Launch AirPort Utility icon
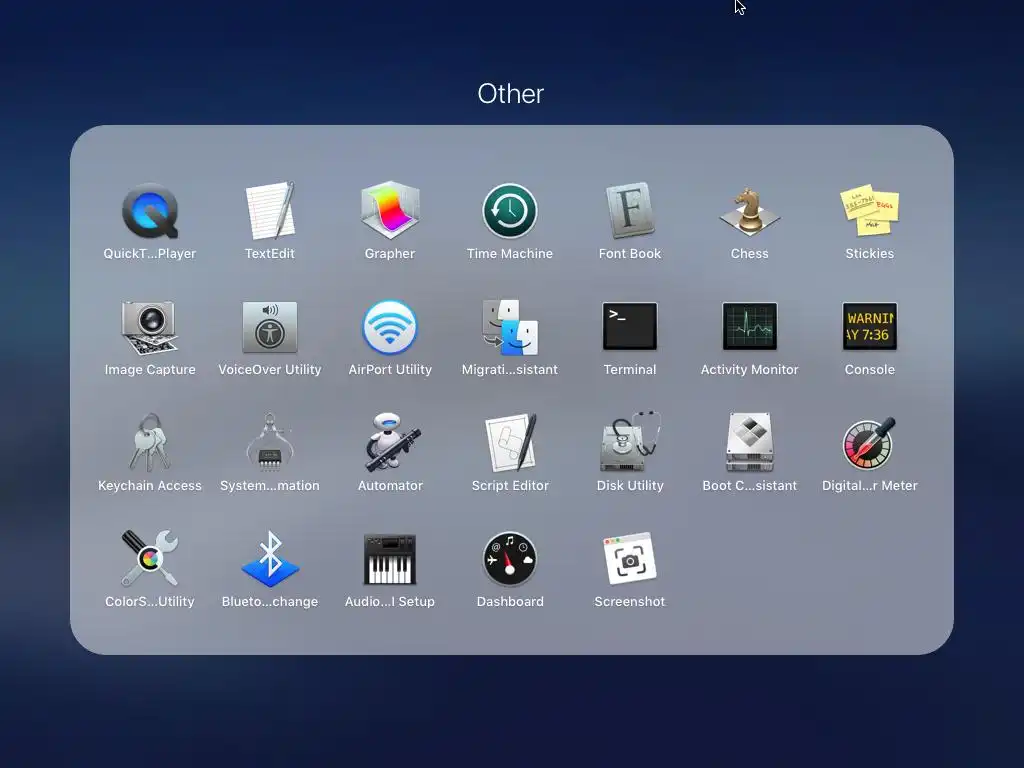Viewport: 1024px width, 768px height. [390, 327]
